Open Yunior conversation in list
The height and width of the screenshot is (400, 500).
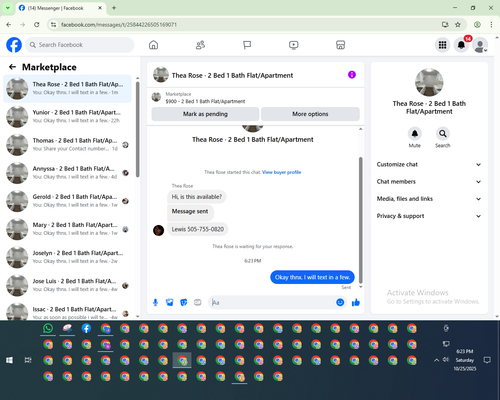tap(68, 117)
